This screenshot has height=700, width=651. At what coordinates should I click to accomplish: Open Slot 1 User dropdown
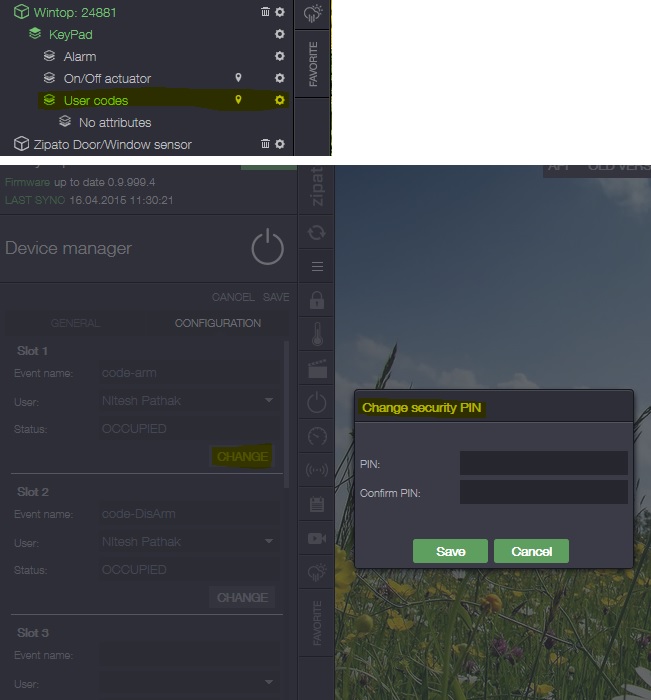pos(268,401)
